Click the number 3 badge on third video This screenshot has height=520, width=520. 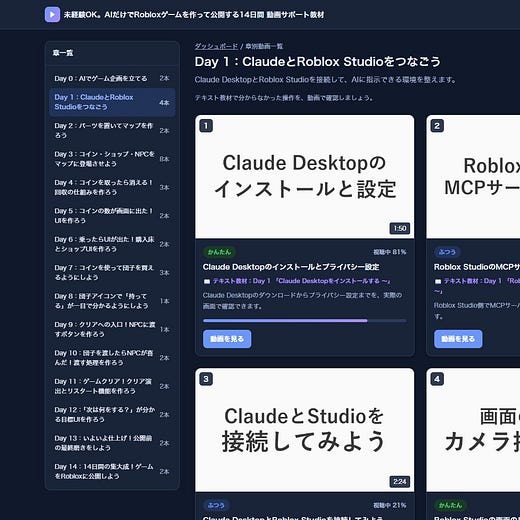(x=206, y=379)
